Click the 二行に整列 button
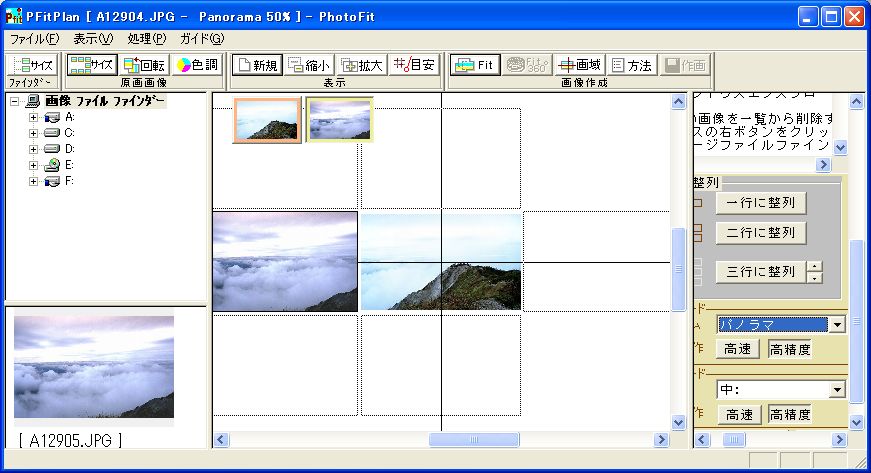The height and width of the screenshot is (473, 871). [x=760, y=233]
